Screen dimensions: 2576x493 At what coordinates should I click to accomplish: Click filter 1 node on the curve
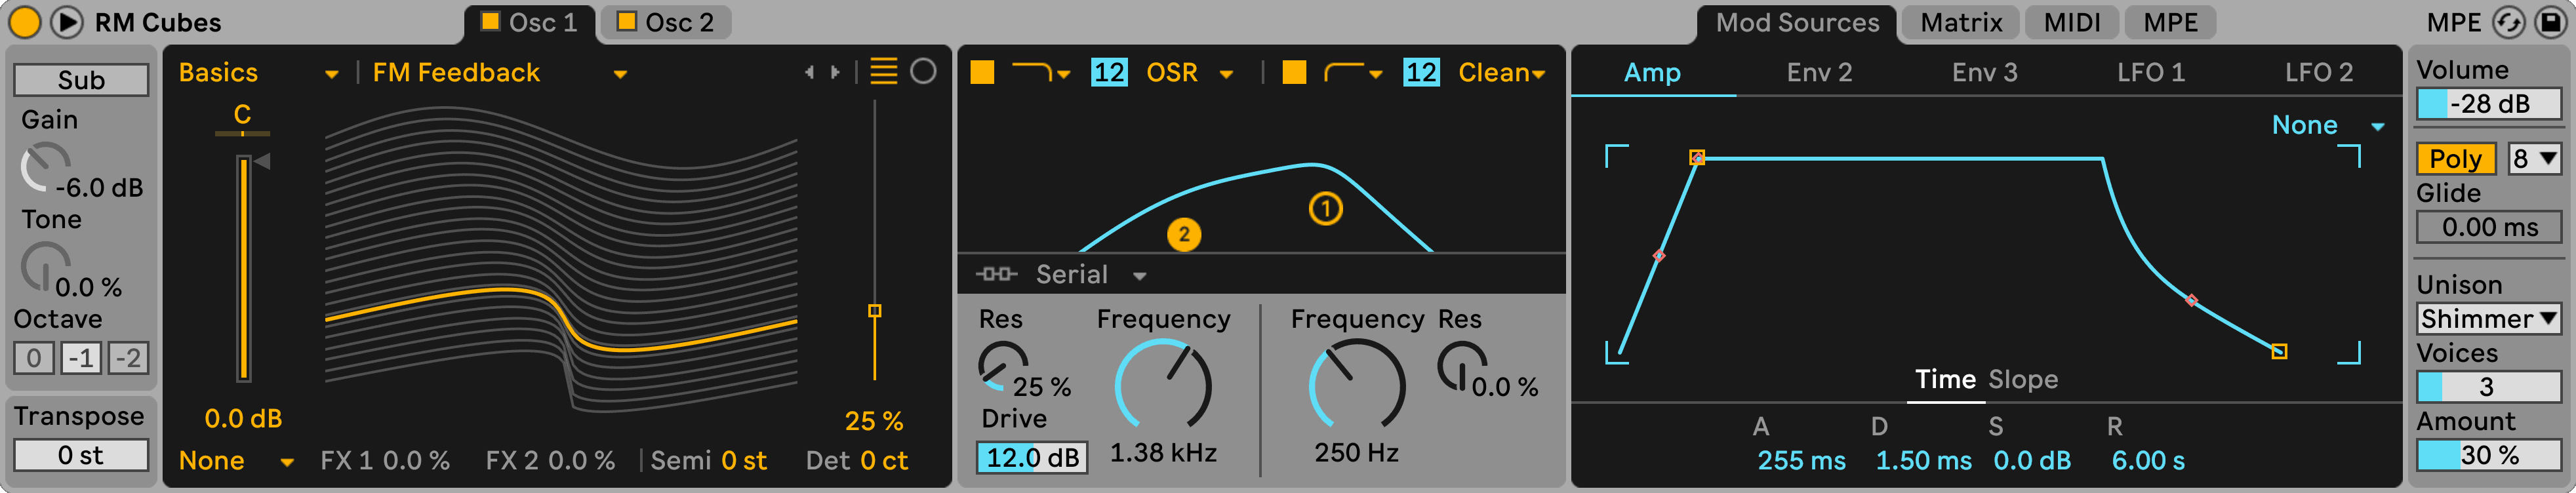1325,209
